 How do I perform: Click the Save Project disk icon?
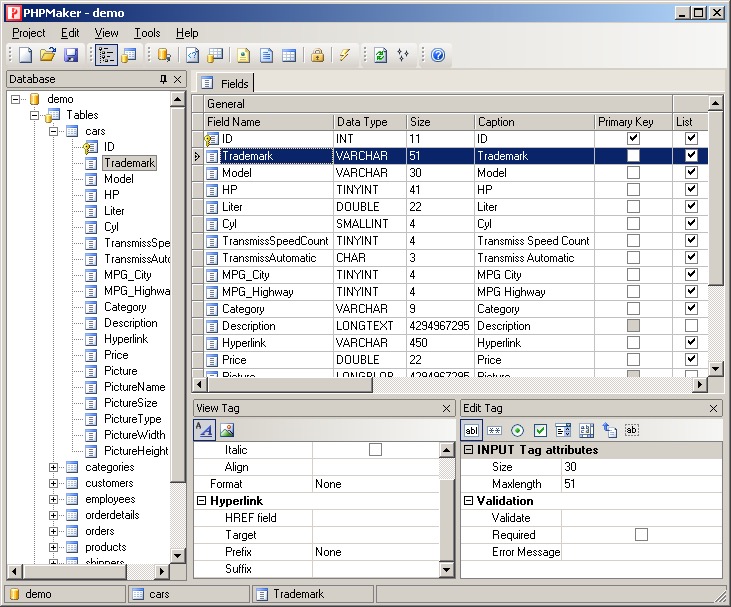point(70,55)
